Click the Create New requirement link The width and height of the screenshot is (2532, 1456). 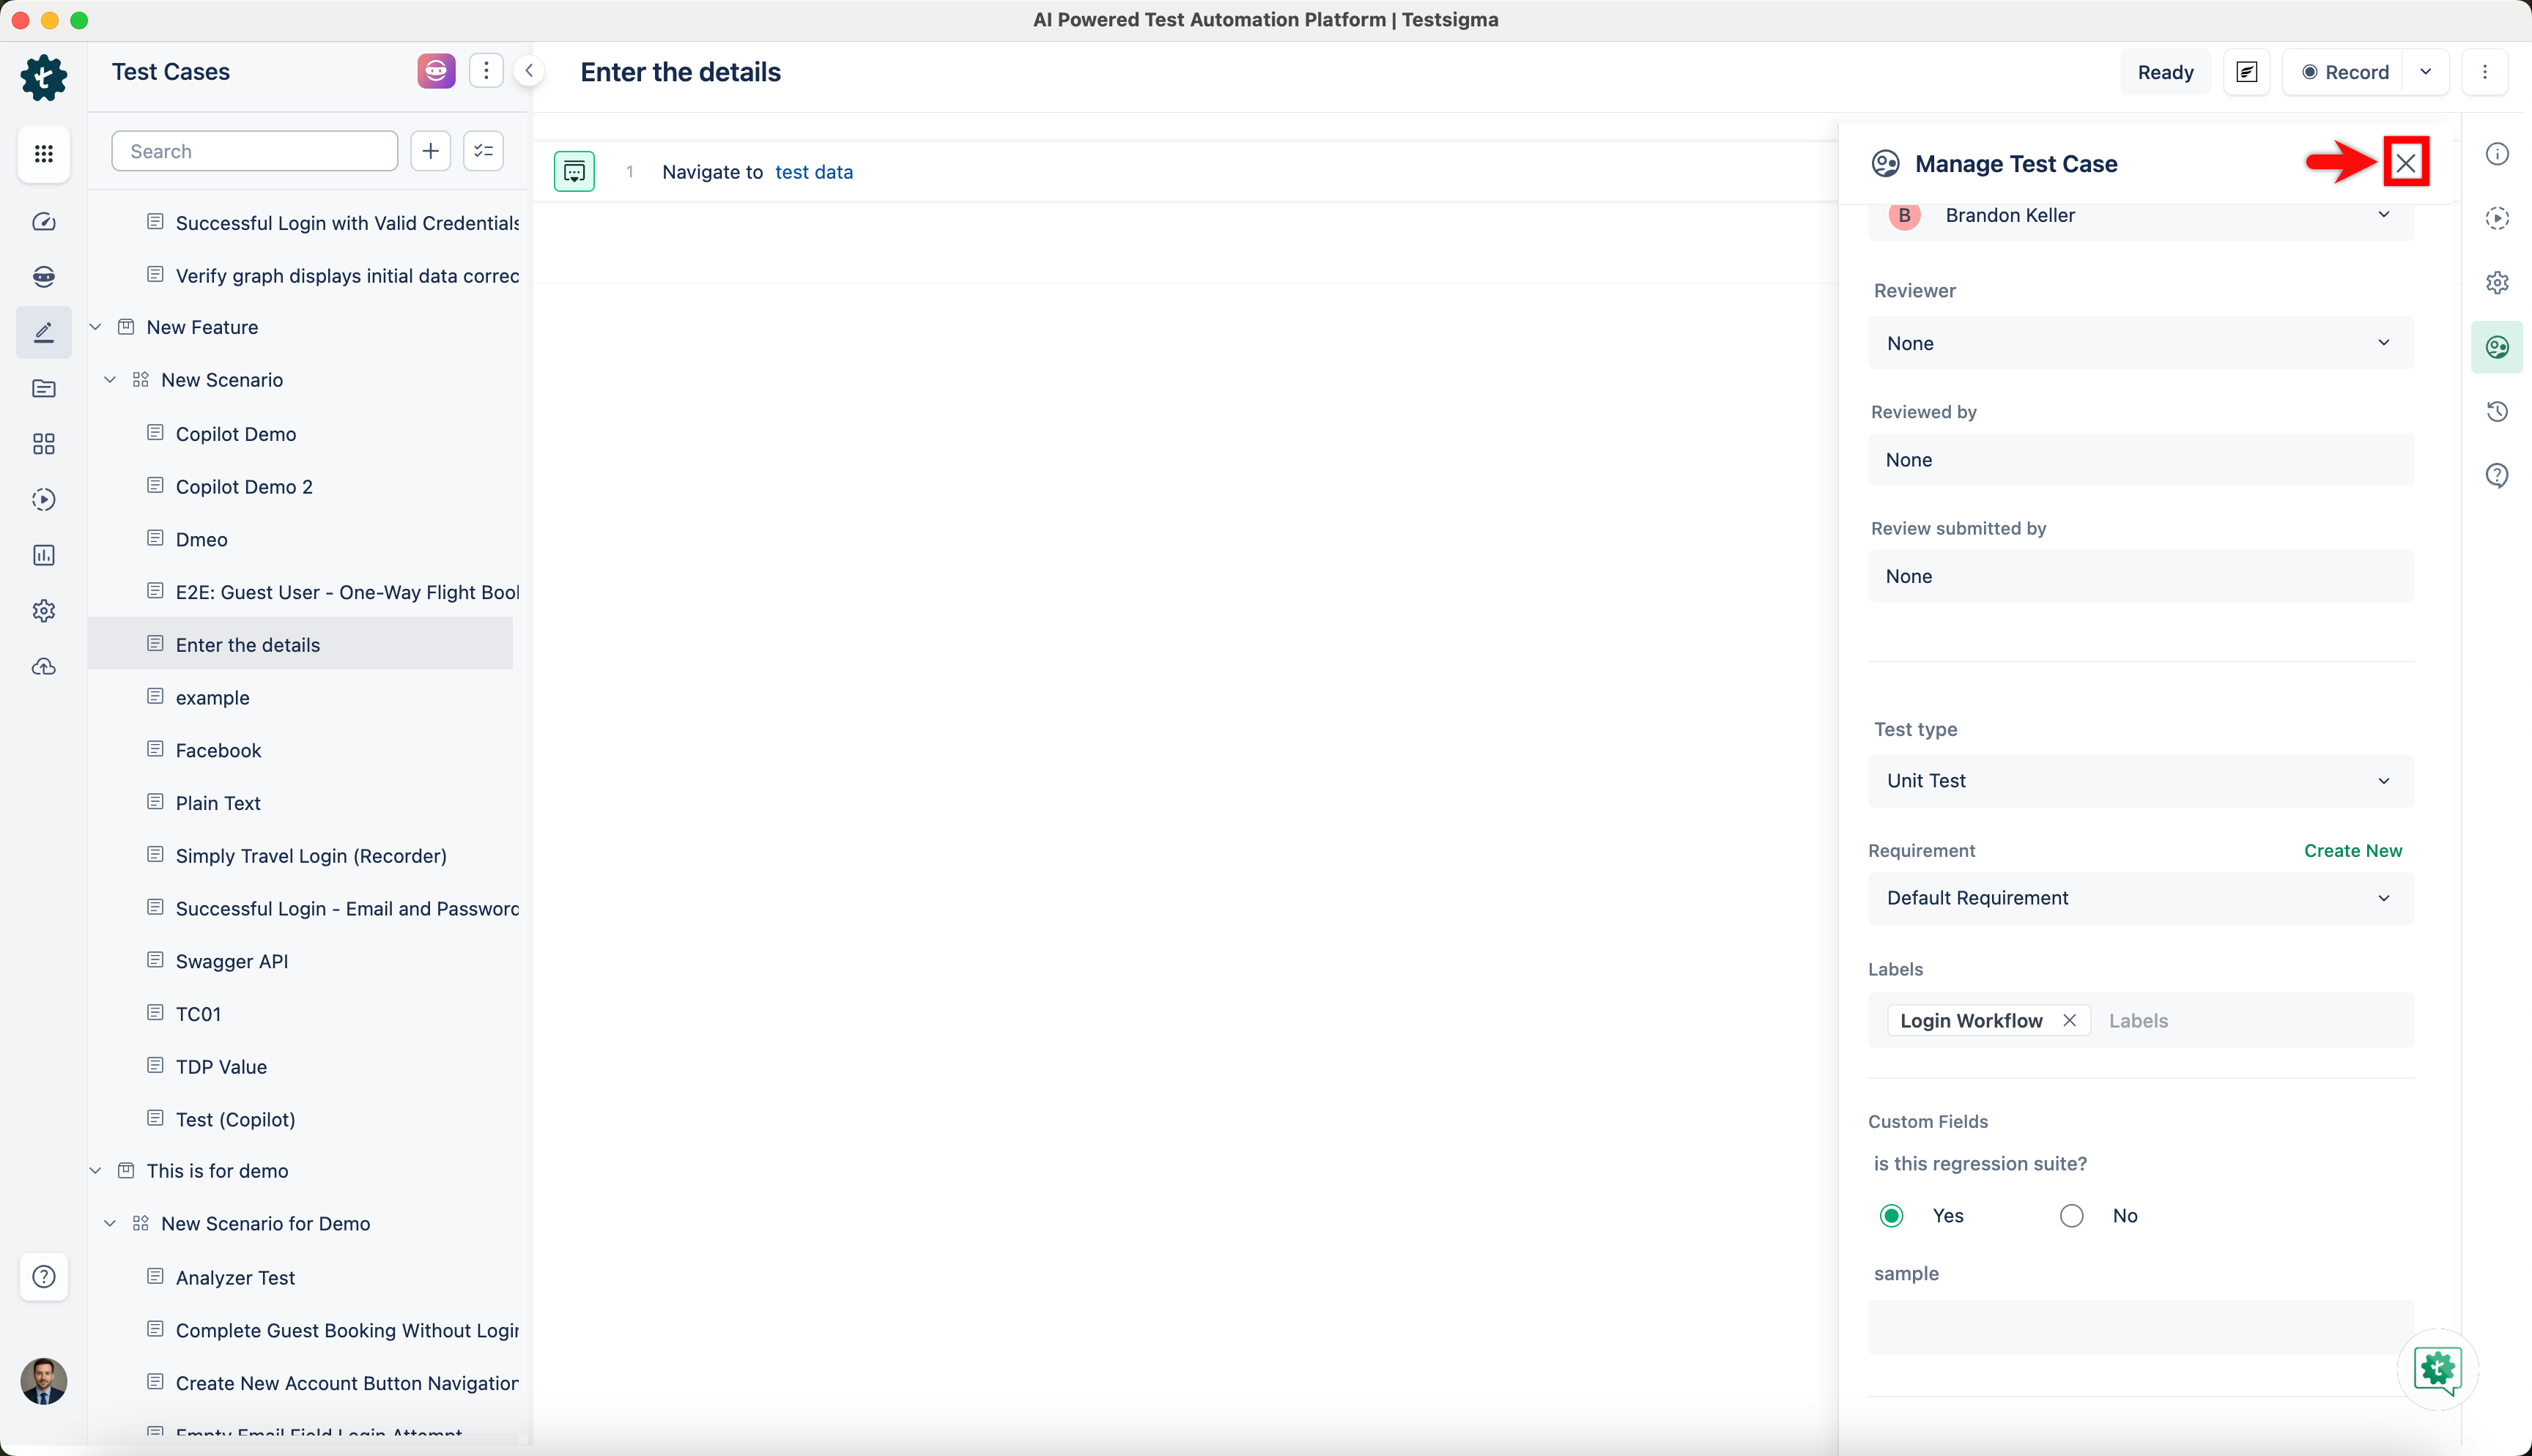tap(2352, 850)
